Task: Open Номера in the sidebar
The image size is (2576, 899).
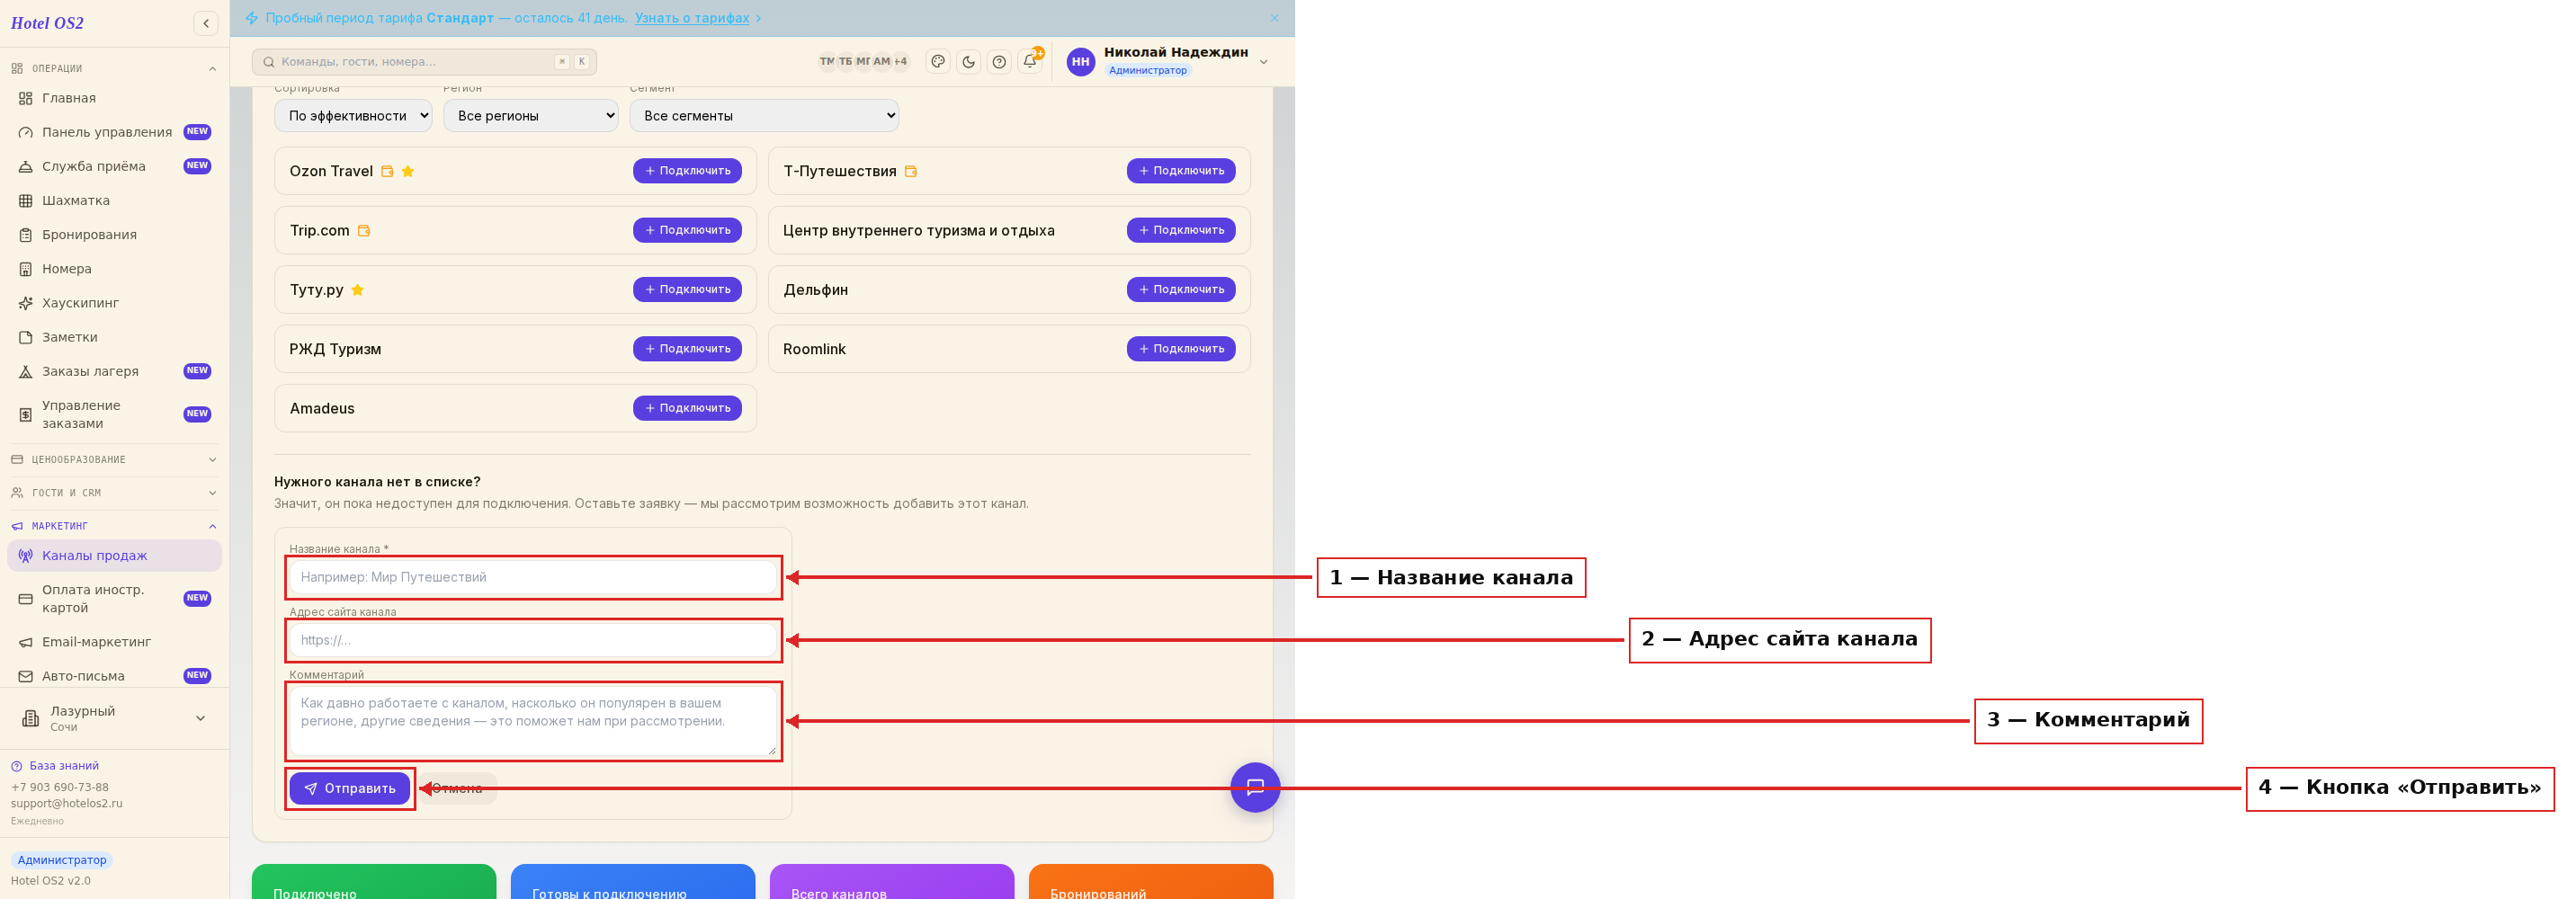Action: point(115,268)
